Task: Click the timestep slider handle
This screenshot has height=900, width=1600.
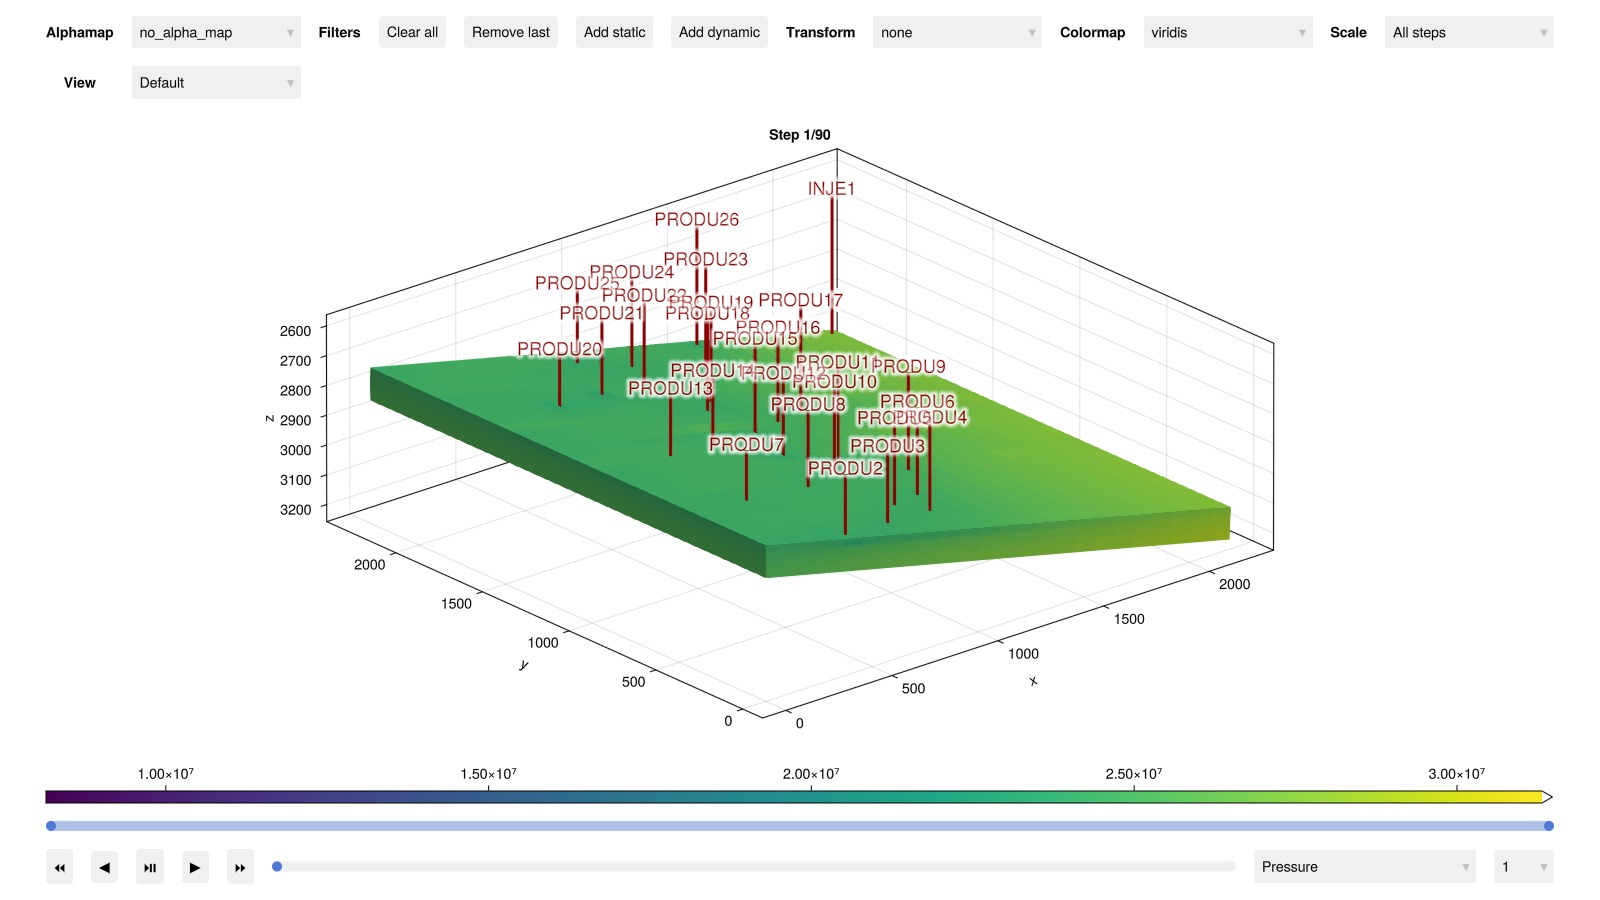Action: [x=277, y=867]
